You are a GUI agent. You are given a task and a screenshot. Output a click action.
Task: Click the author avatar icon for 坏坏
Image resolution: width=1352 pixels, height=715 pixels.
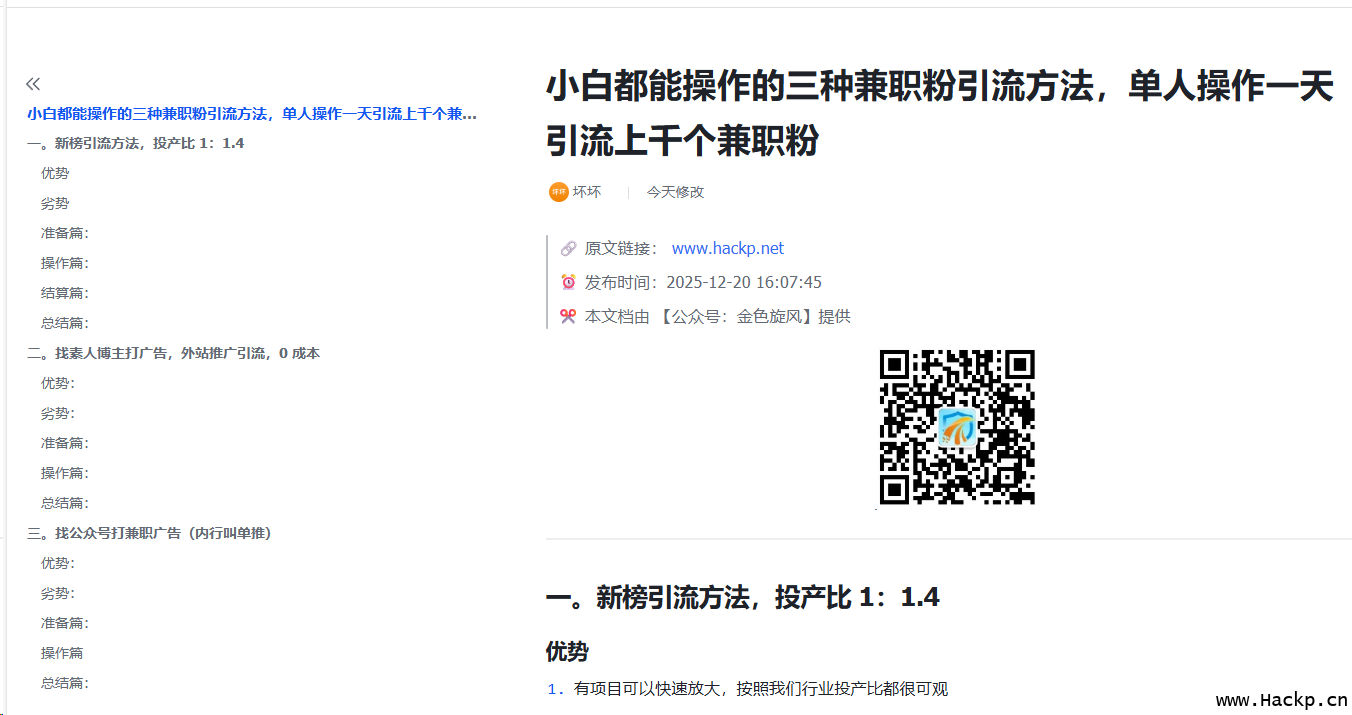pos(558,192)
